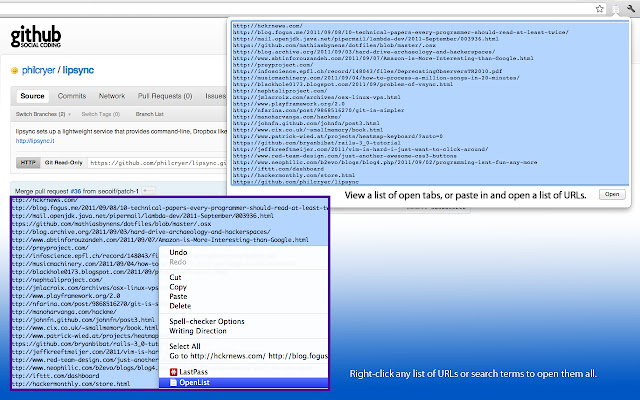The width and height of the screenshot is (640, 400).
Task: Choose Undo from the context menu
Action: tap(178, 252)
